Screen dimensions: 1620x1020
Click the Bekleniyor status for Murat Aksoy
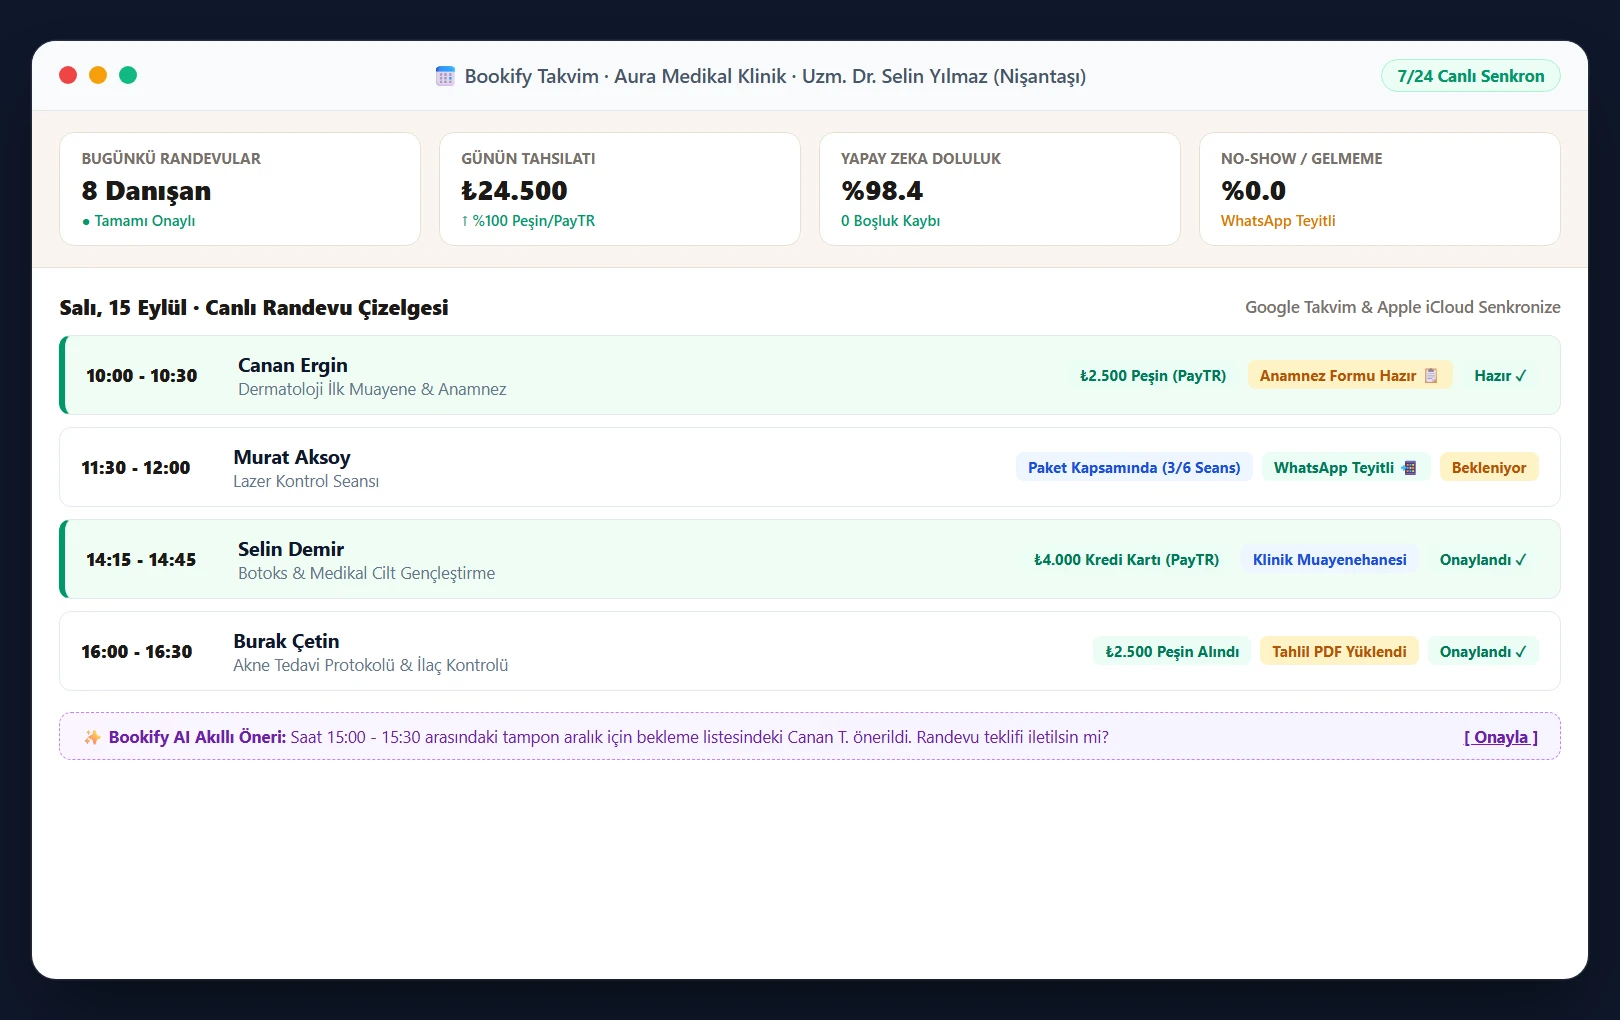coord(1489,468)
